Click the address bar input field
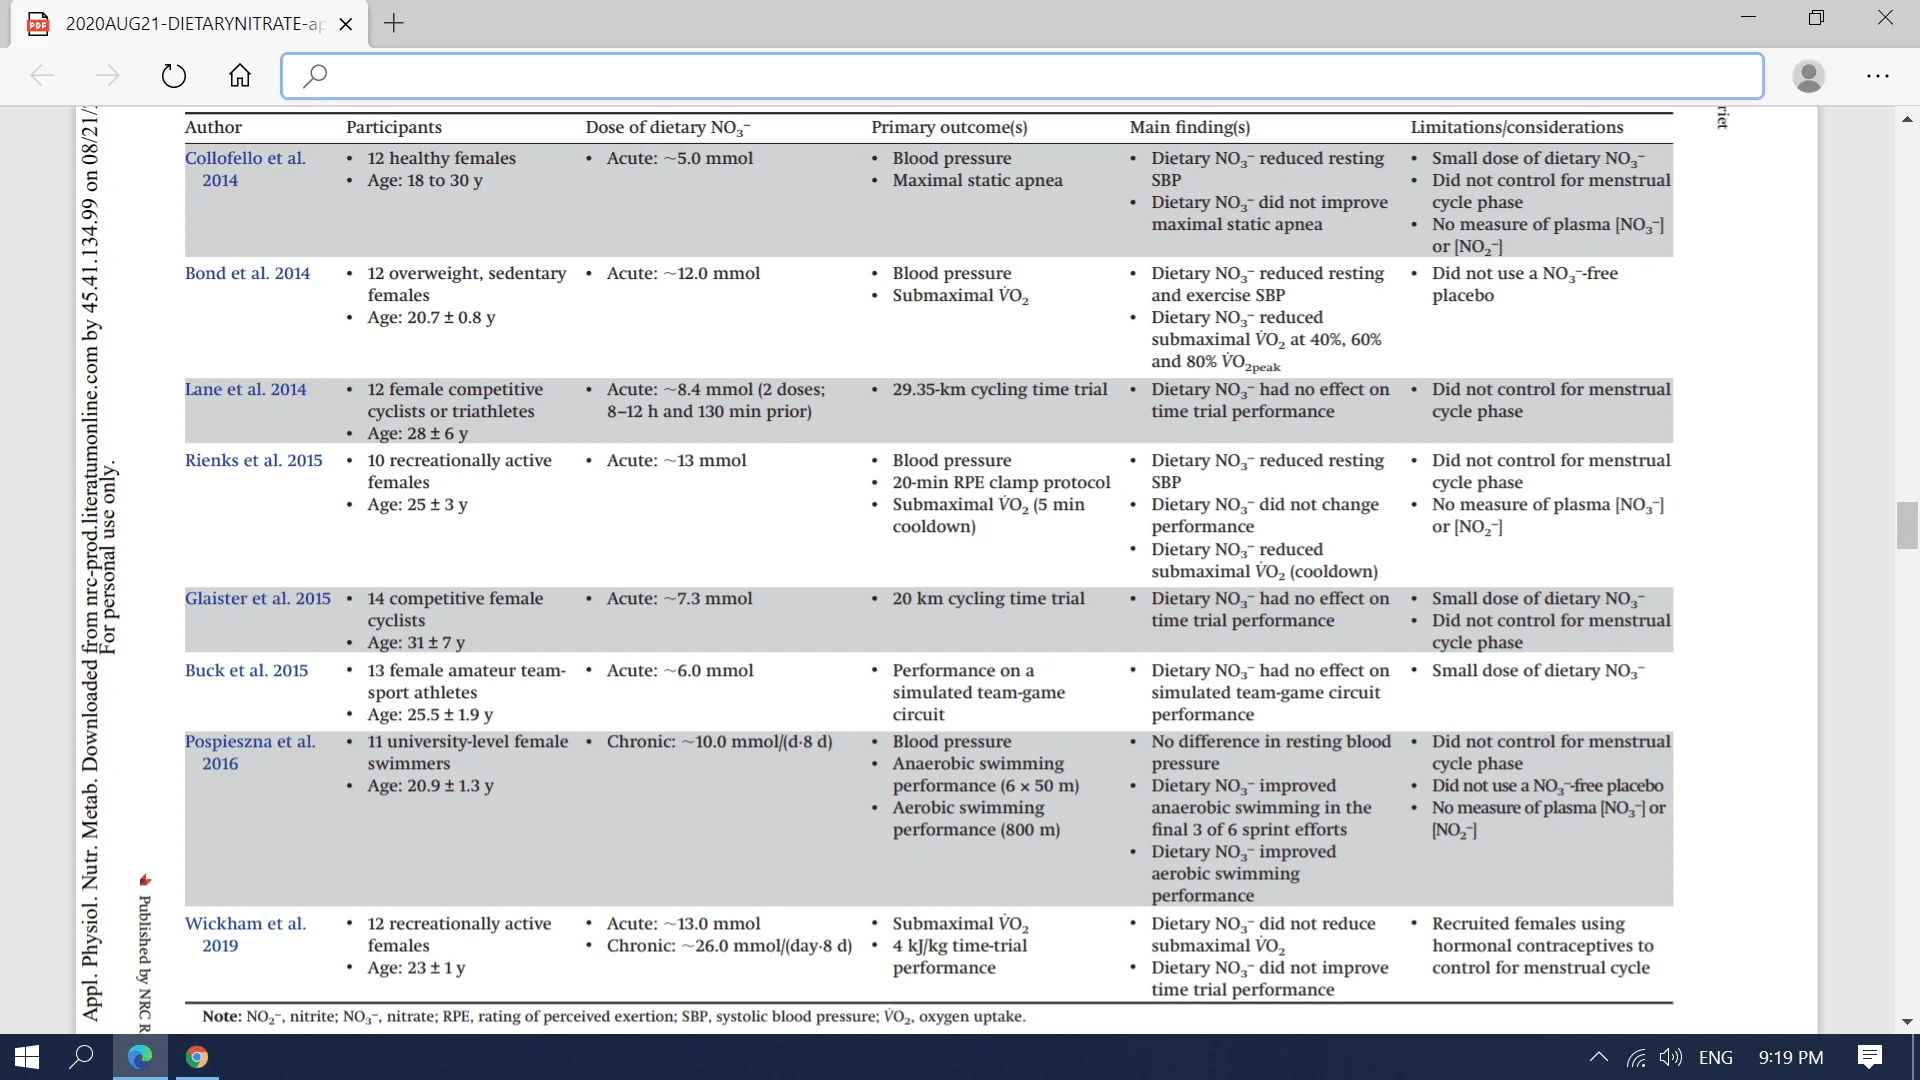 [x=1022, y=76]
